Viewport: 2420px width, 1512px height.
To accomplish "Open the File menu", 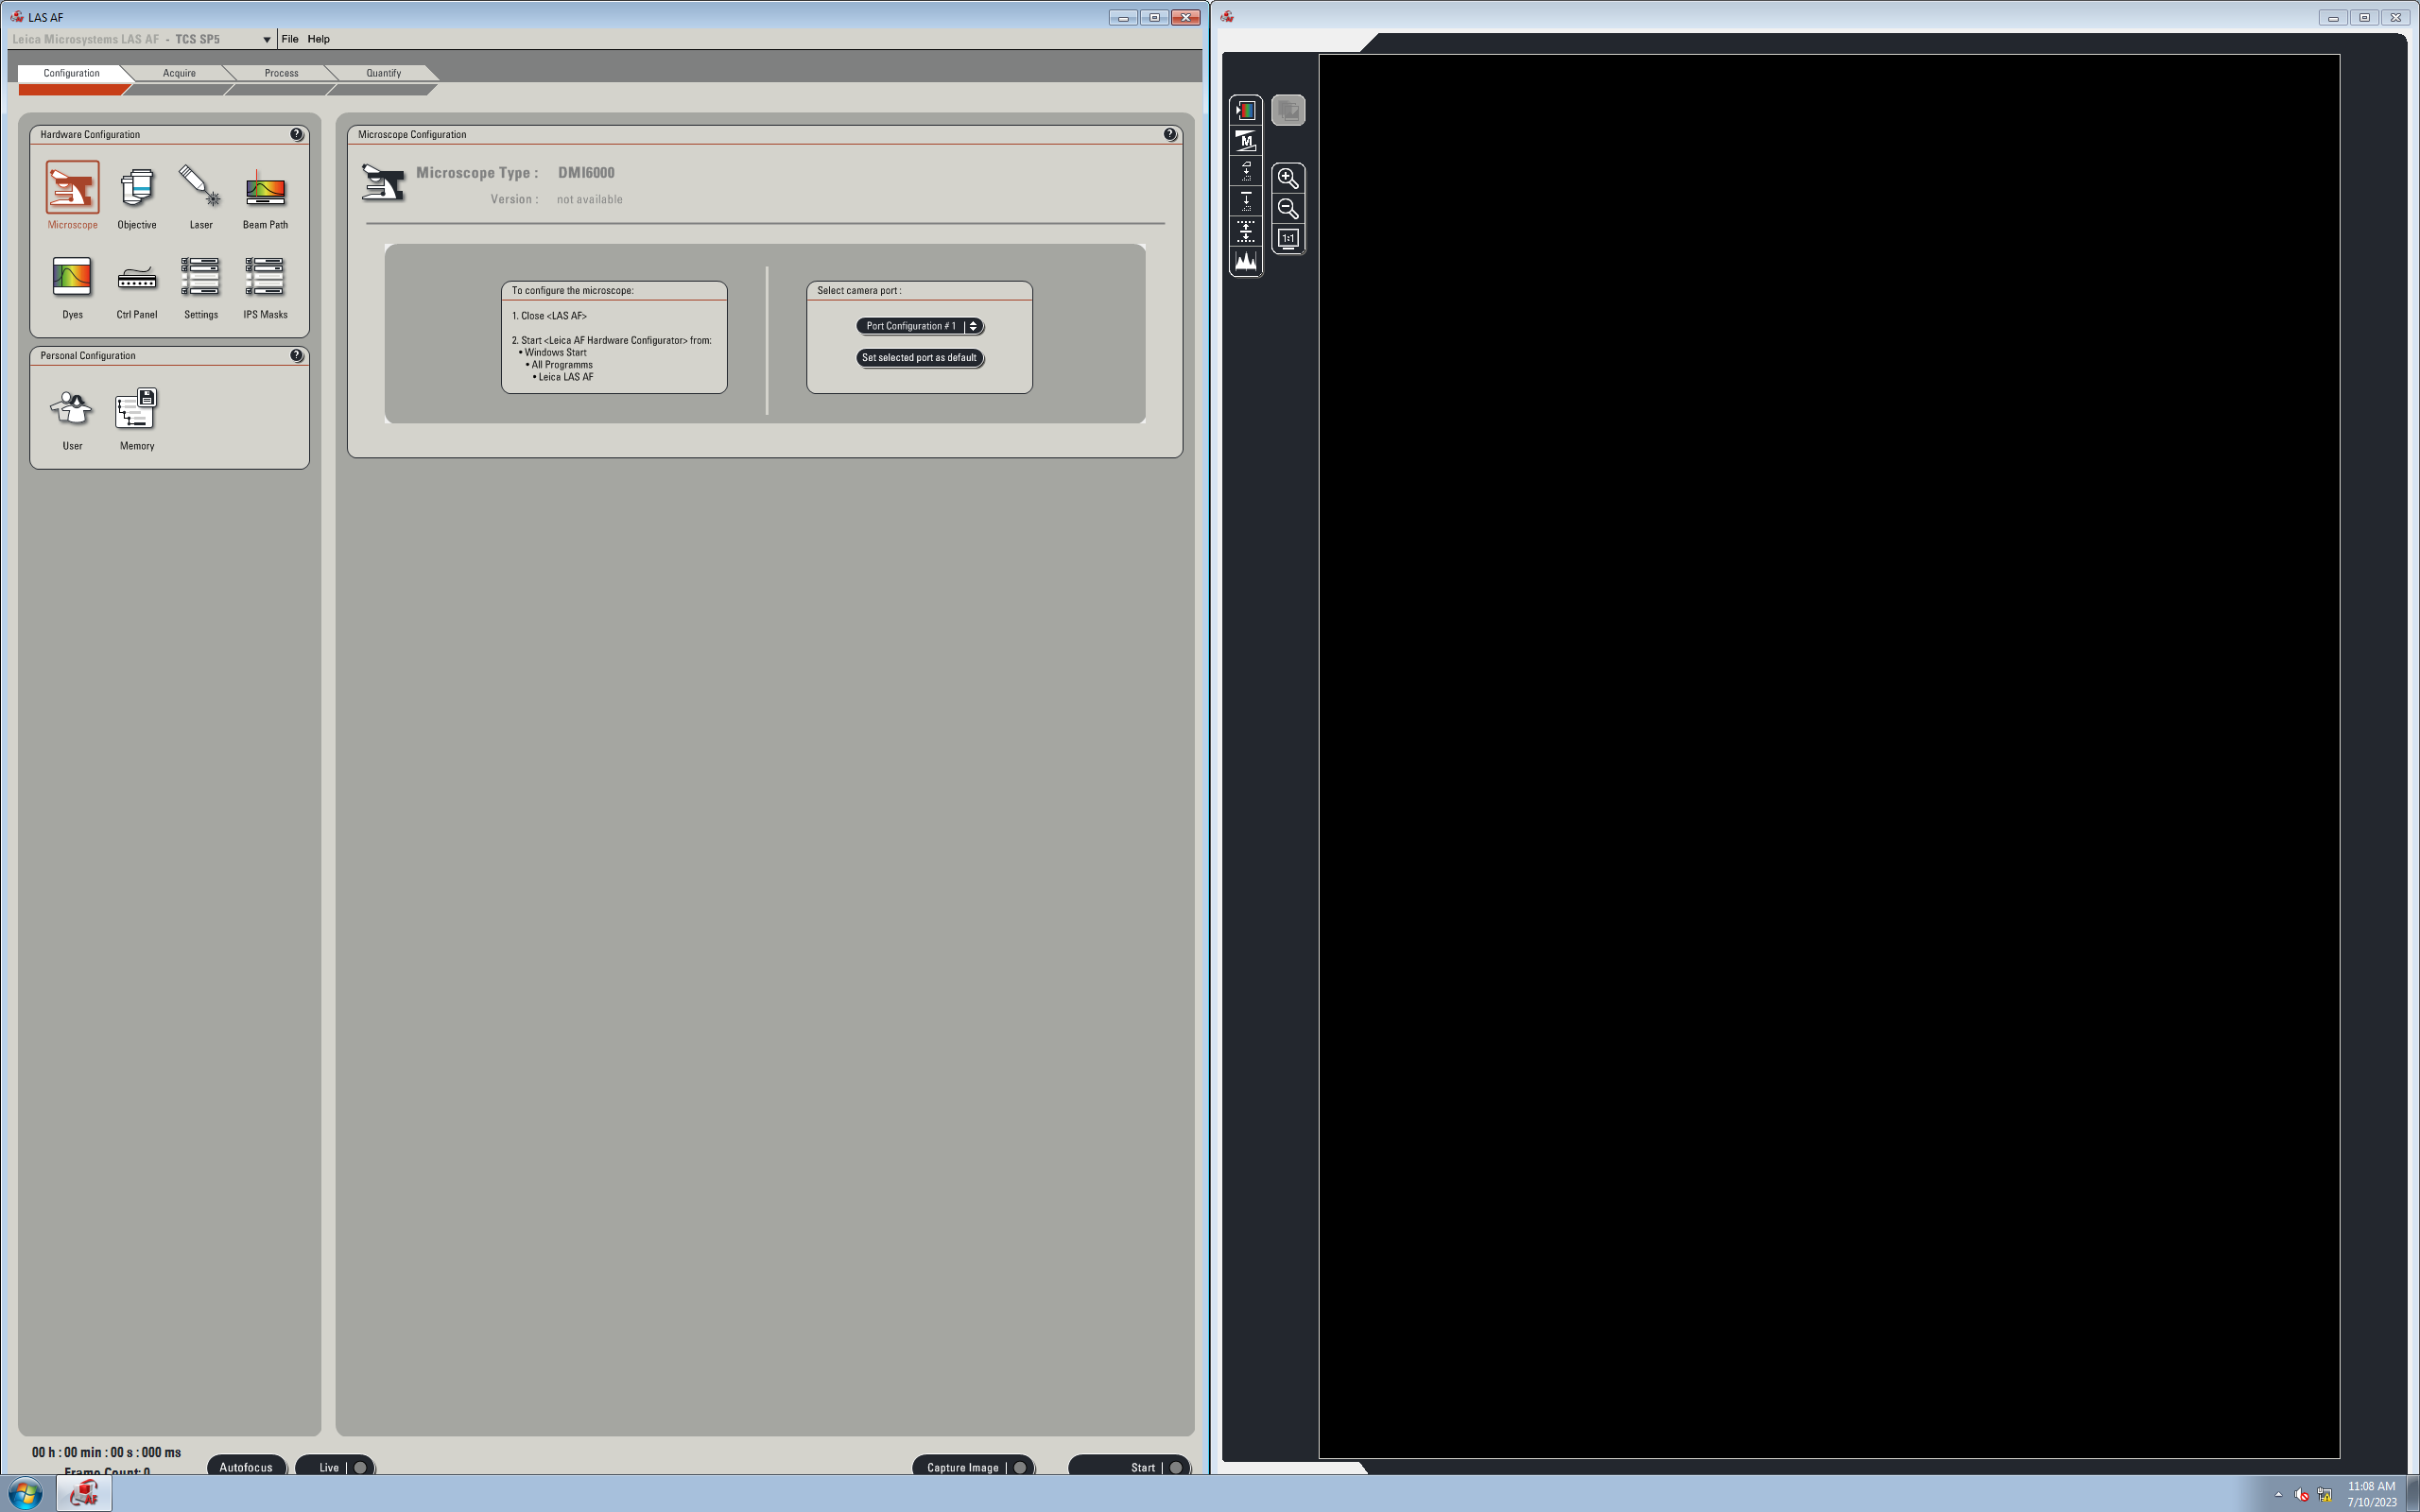I will [x=290, y=39].
